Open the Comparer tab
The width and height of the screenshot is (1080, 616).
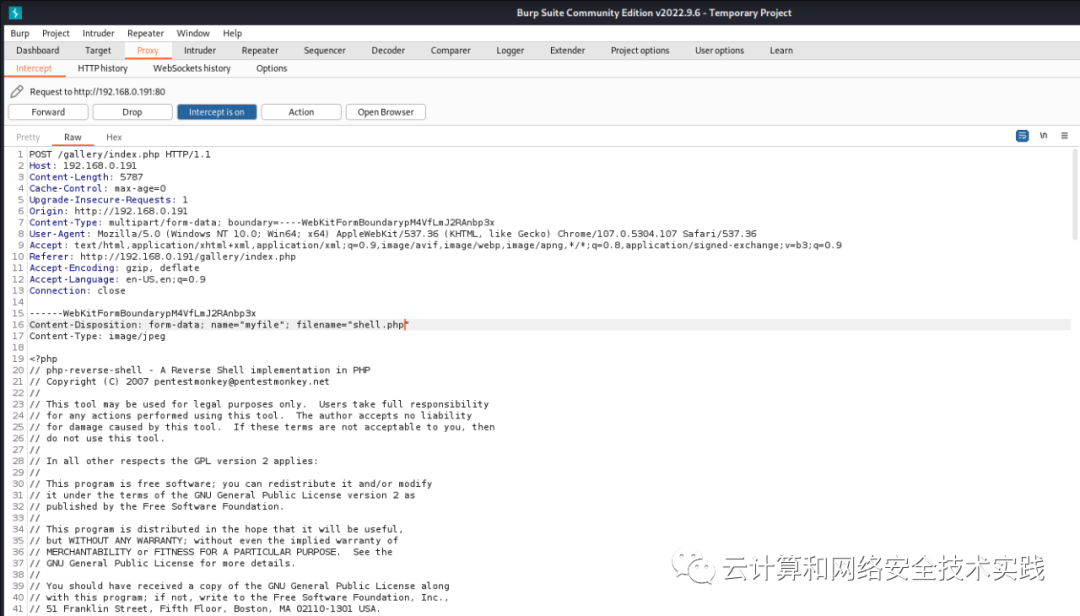pyautogui.click(x=450, y=50)
